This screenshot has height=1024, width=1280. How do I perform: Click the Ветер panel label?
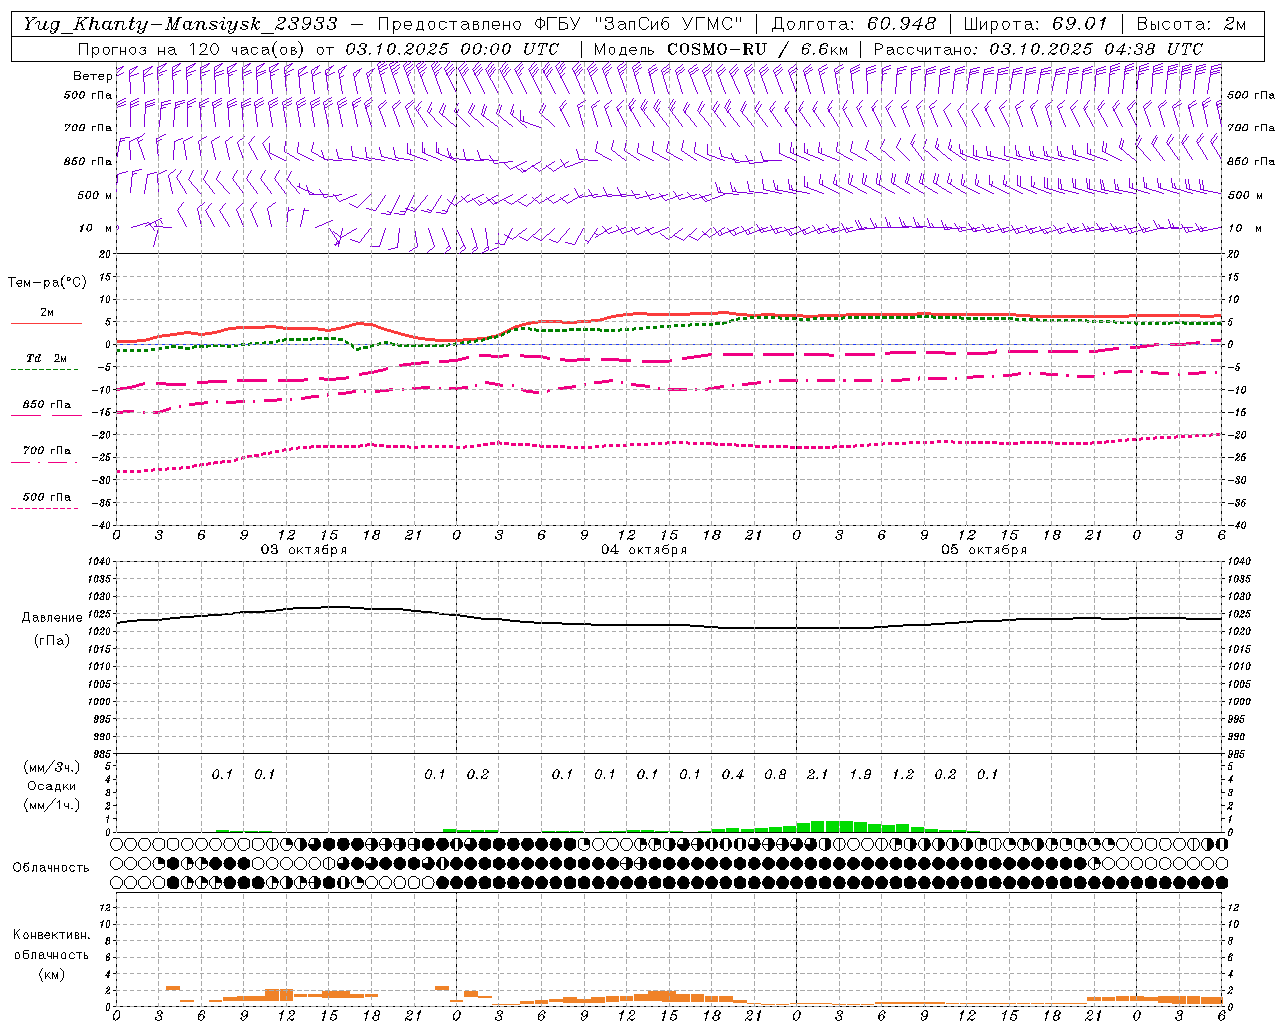[x=92, y=76]
